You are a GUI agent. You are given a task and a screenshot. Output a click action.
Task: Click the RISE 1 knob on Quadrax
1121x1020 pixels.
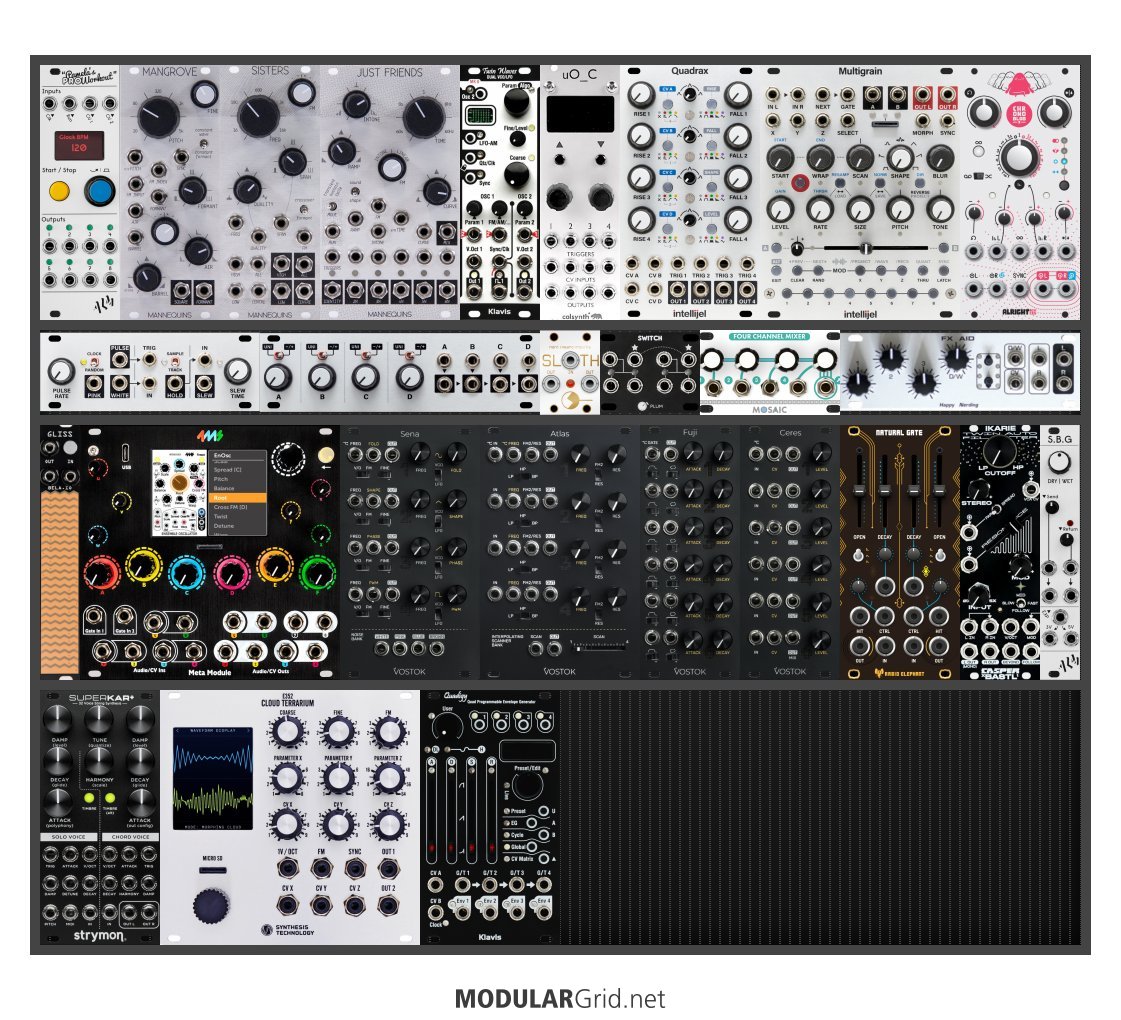click(x=635, y=96)
